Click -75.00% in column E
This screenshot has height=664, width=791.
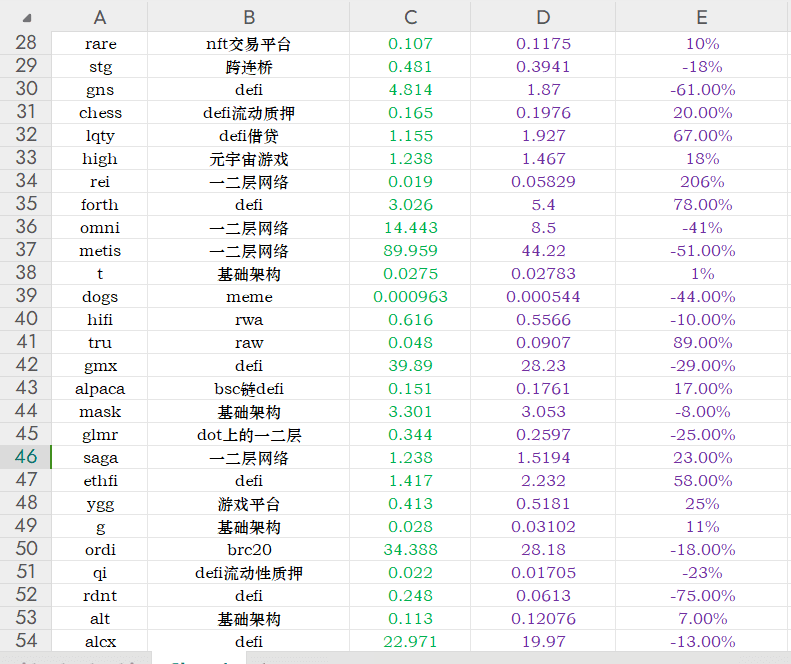click(703, 595)
